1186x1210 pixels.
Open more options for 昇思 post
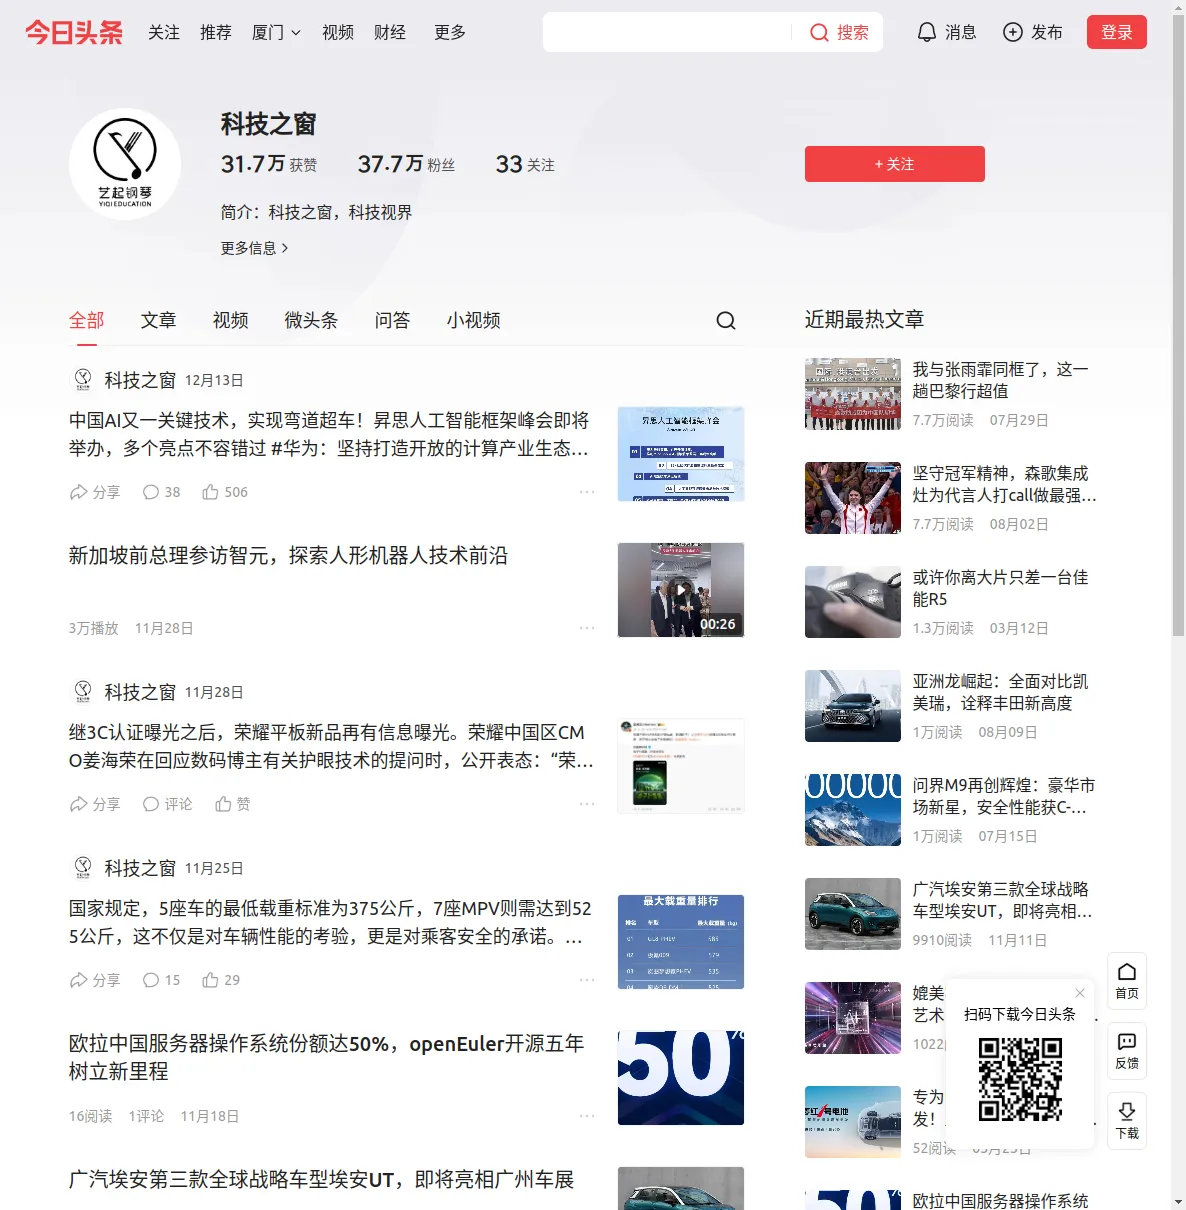[587, 492]
